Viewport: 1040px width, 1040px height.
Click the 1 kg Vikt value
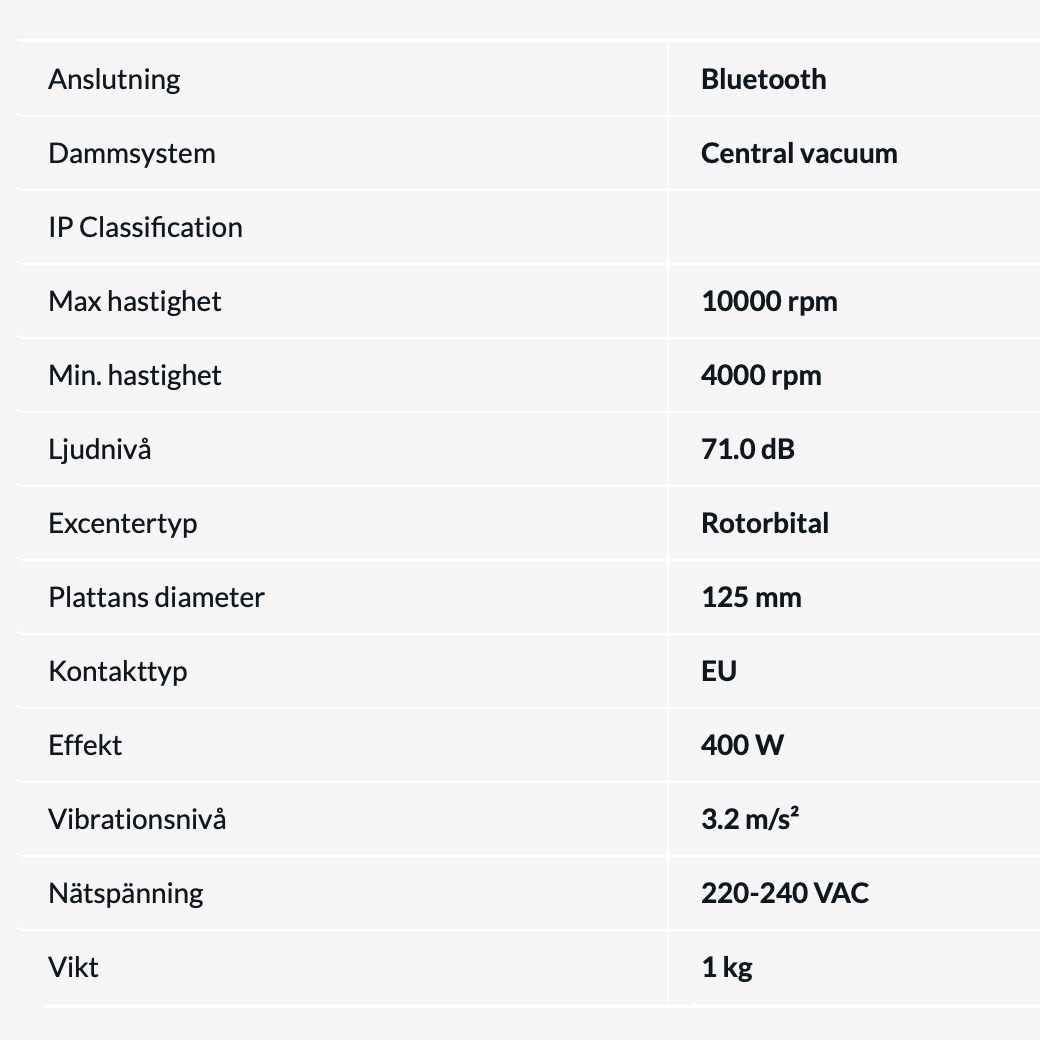[x=727, y=968]
